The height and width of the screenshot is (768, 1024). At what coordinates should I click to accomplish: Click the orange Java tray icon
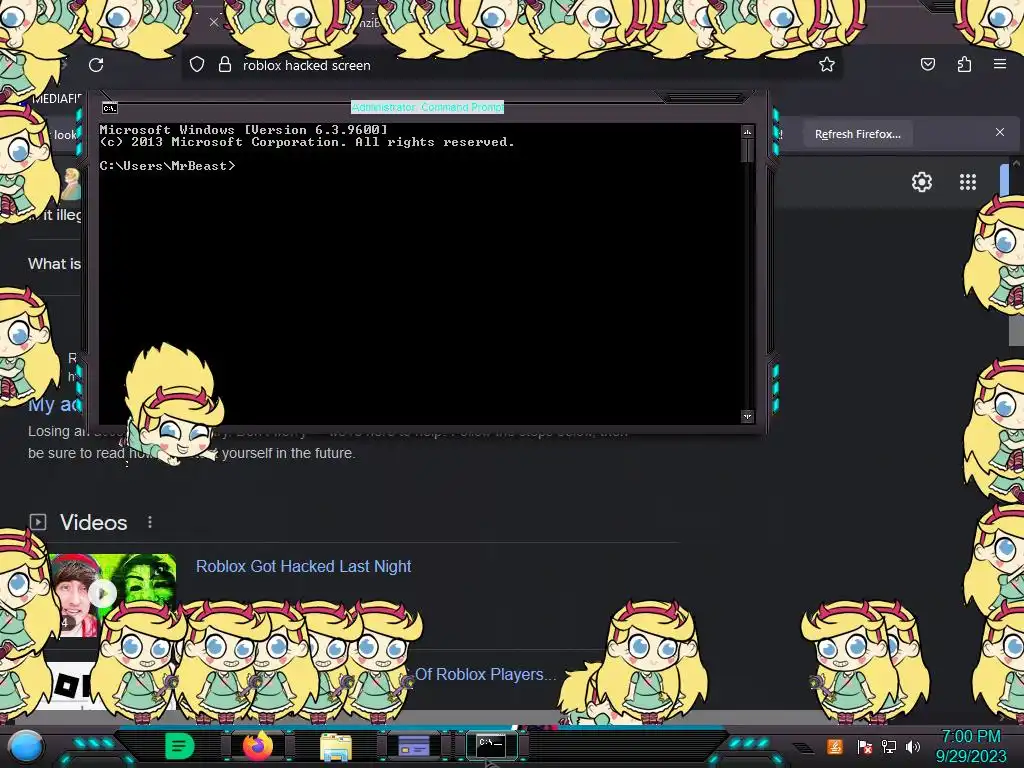pos(835,746)
